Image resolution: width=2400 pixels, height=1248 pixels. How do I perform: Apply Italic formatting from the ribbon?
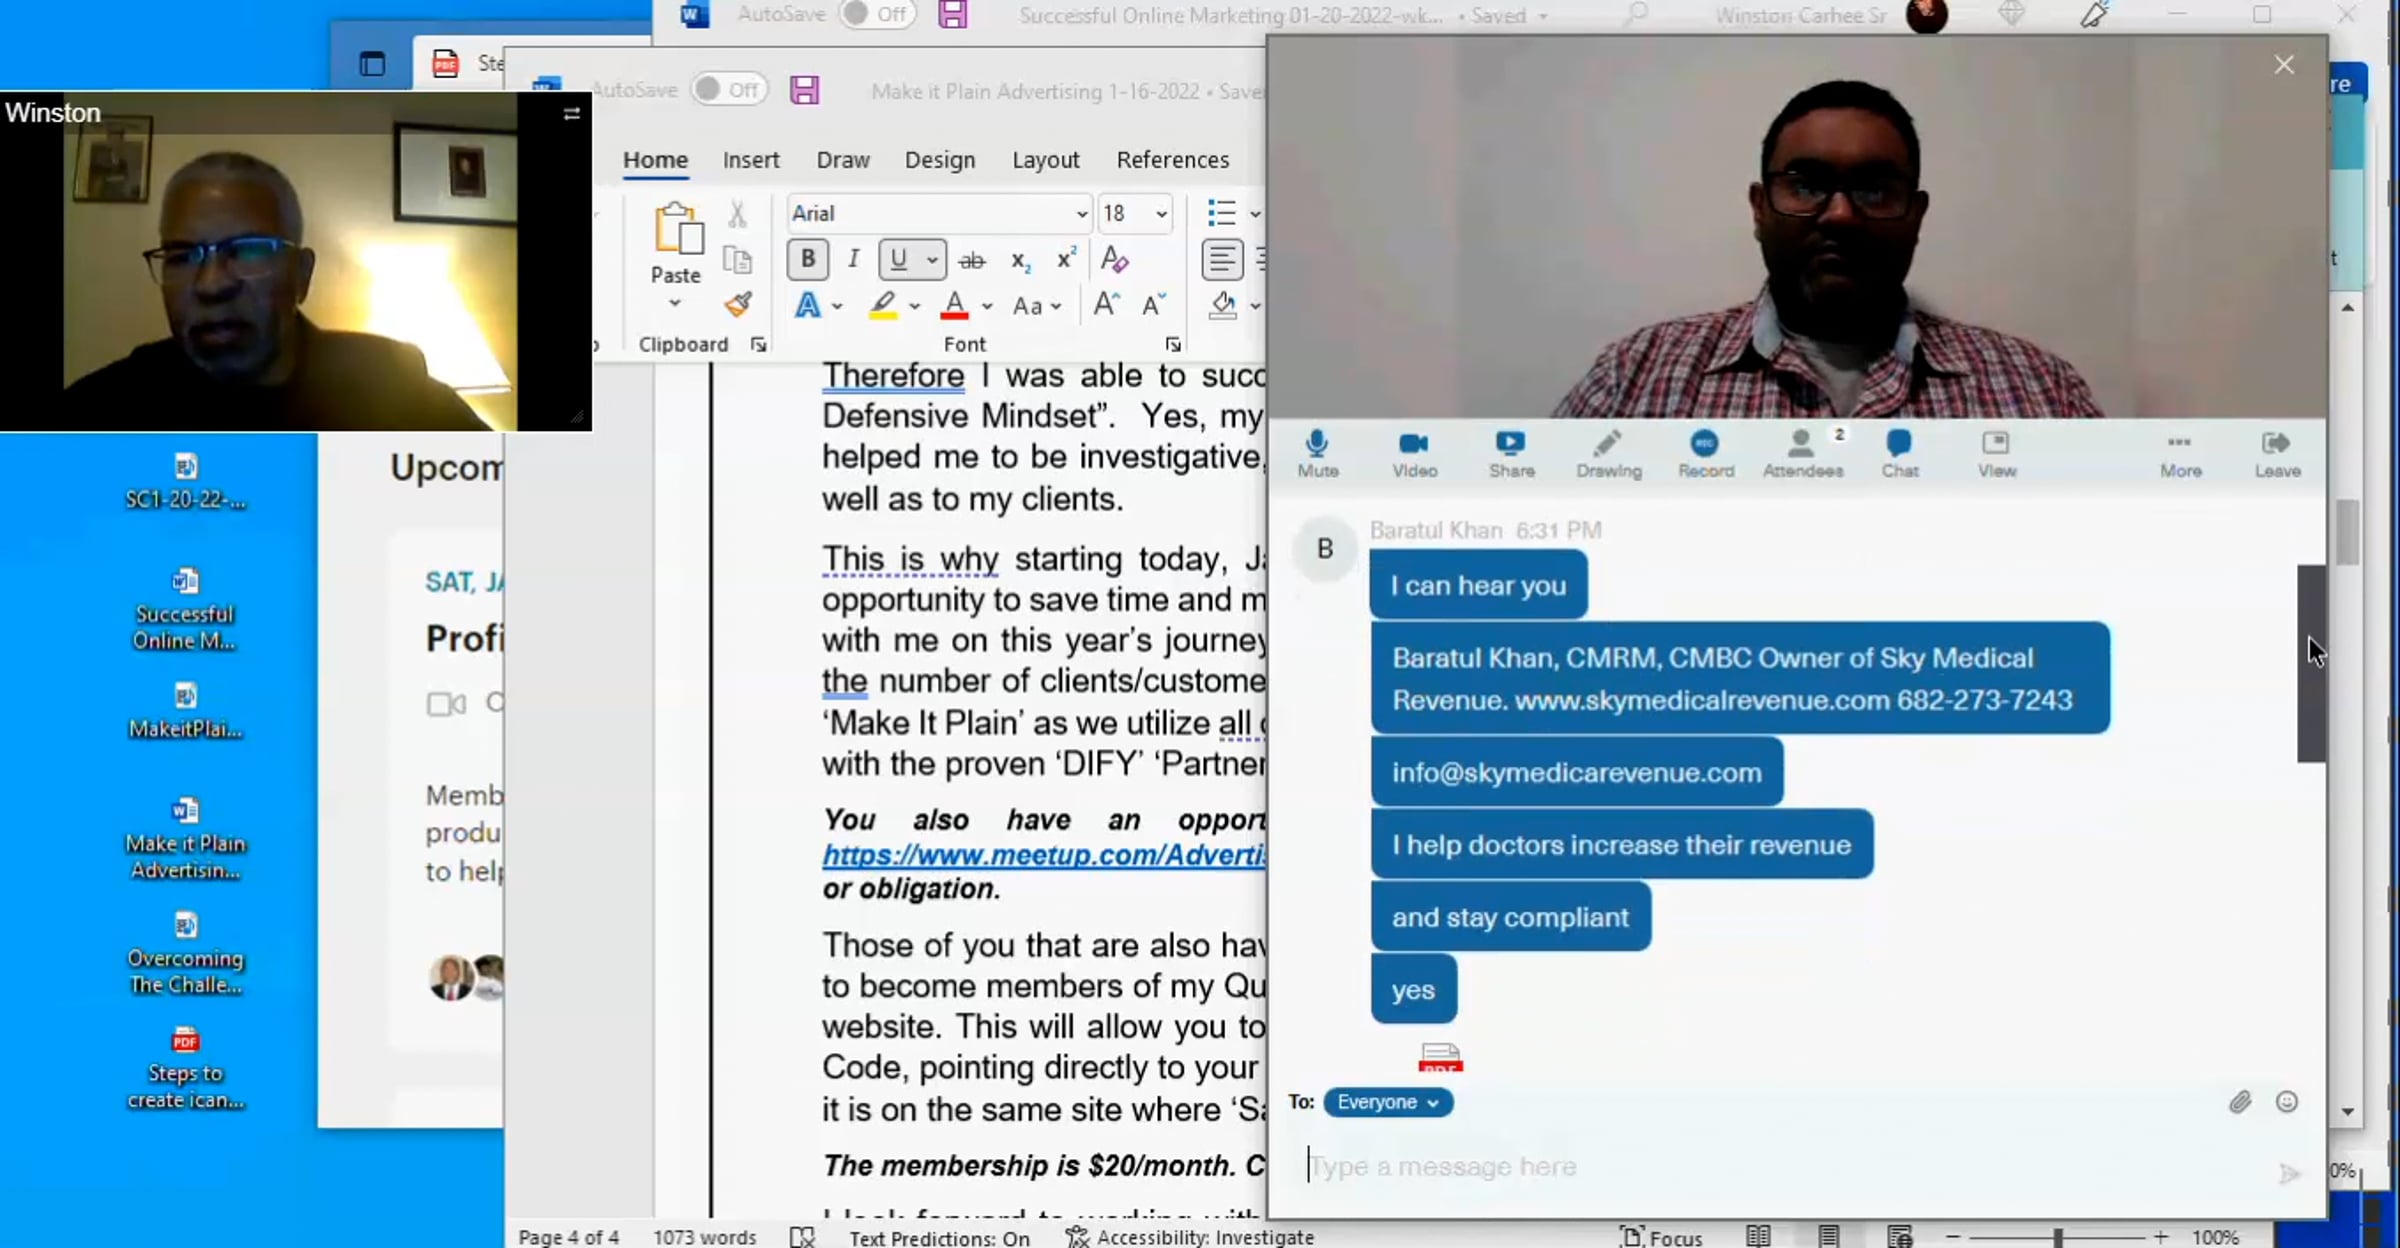coord(853,260)
